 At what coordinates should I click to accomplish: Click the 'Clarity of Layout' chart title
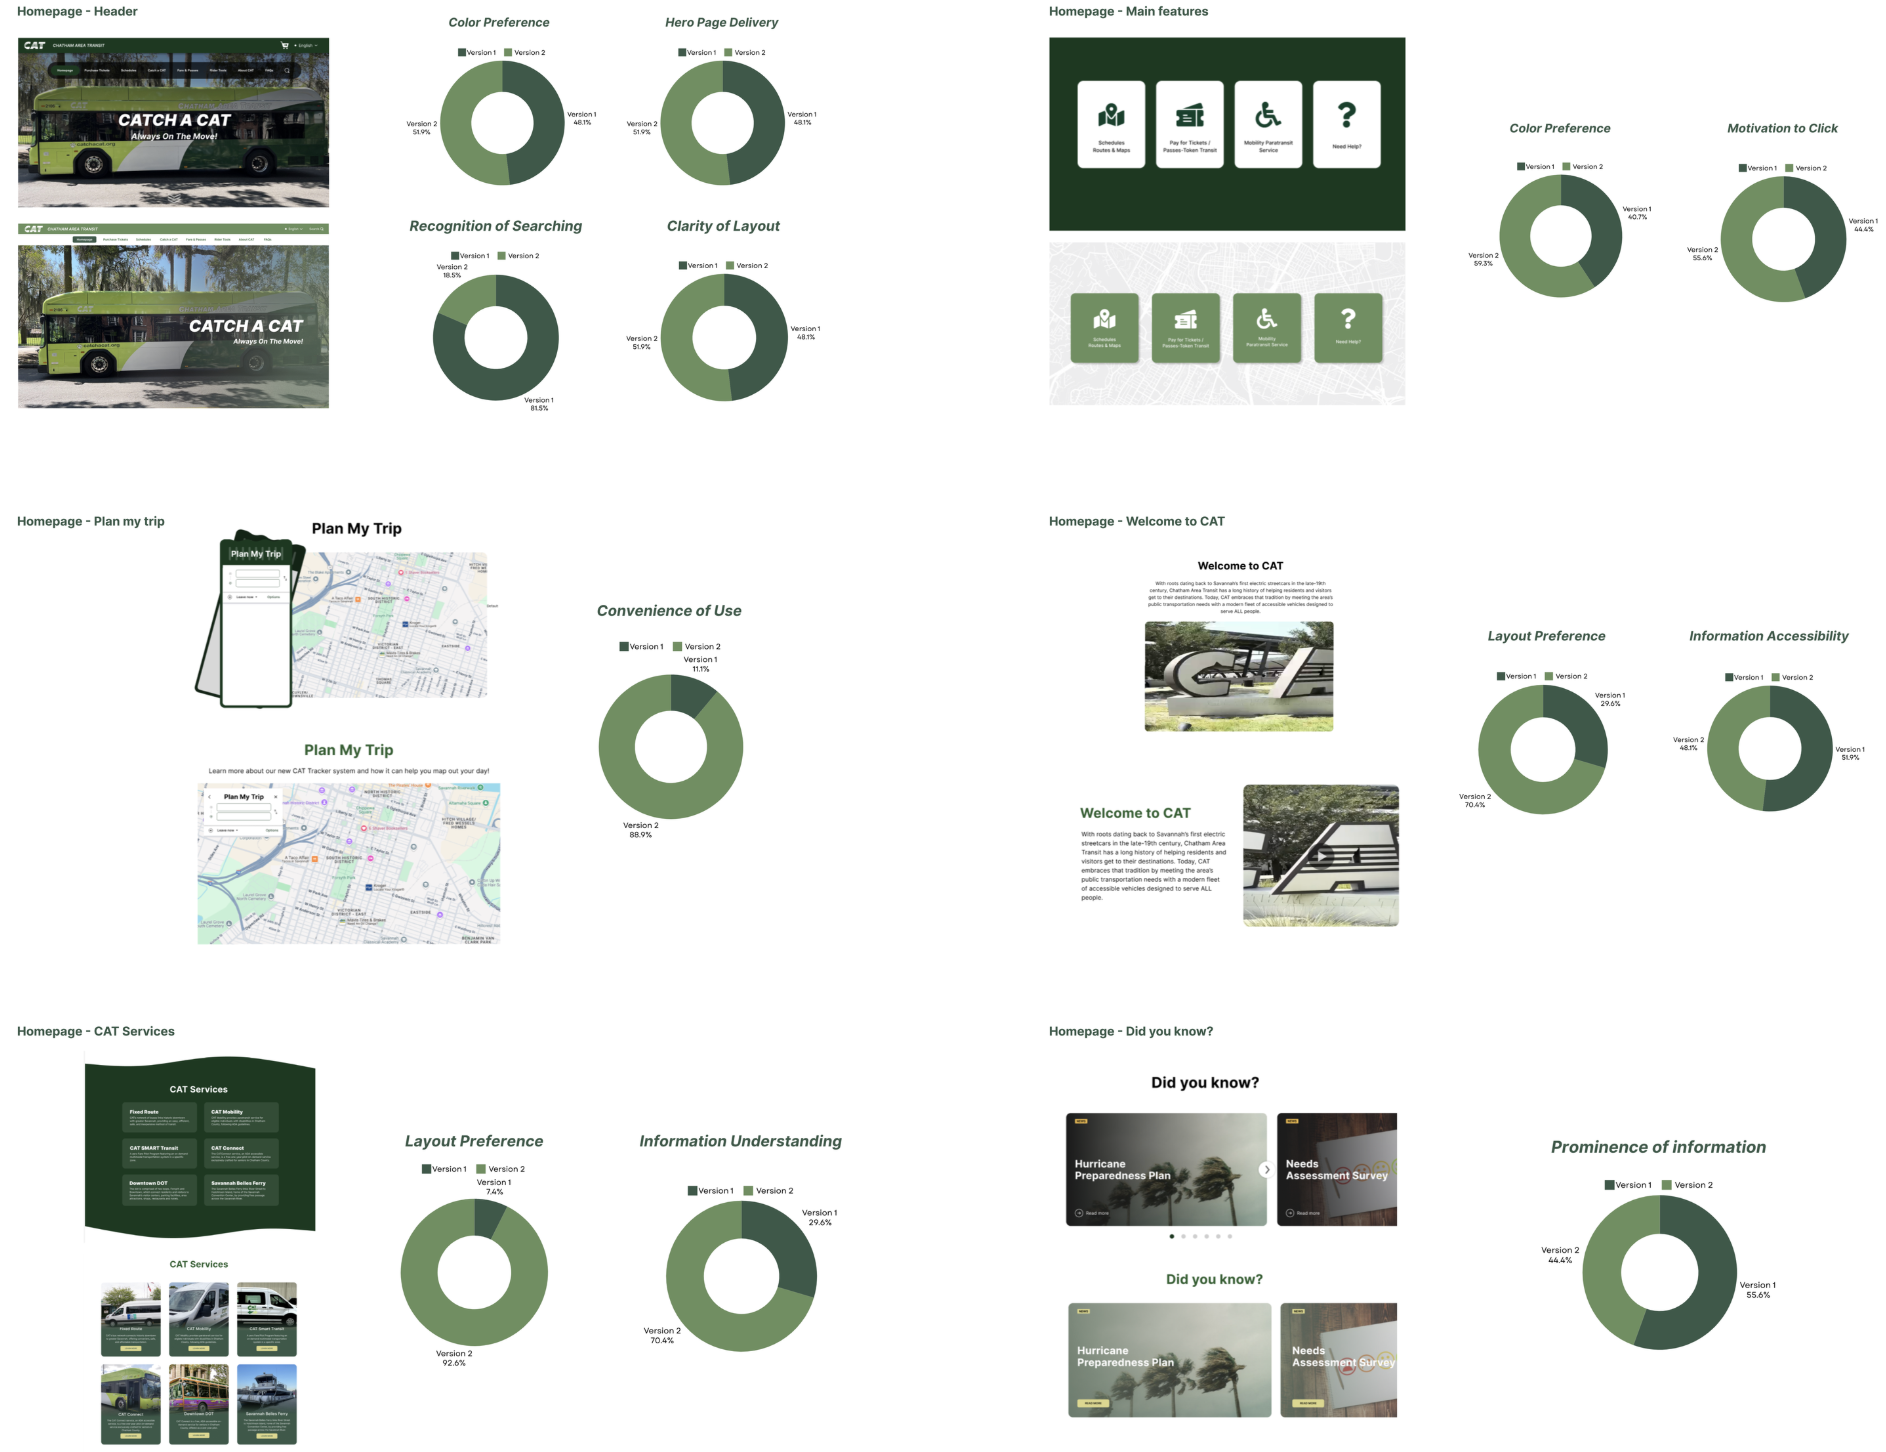(723, 226)
